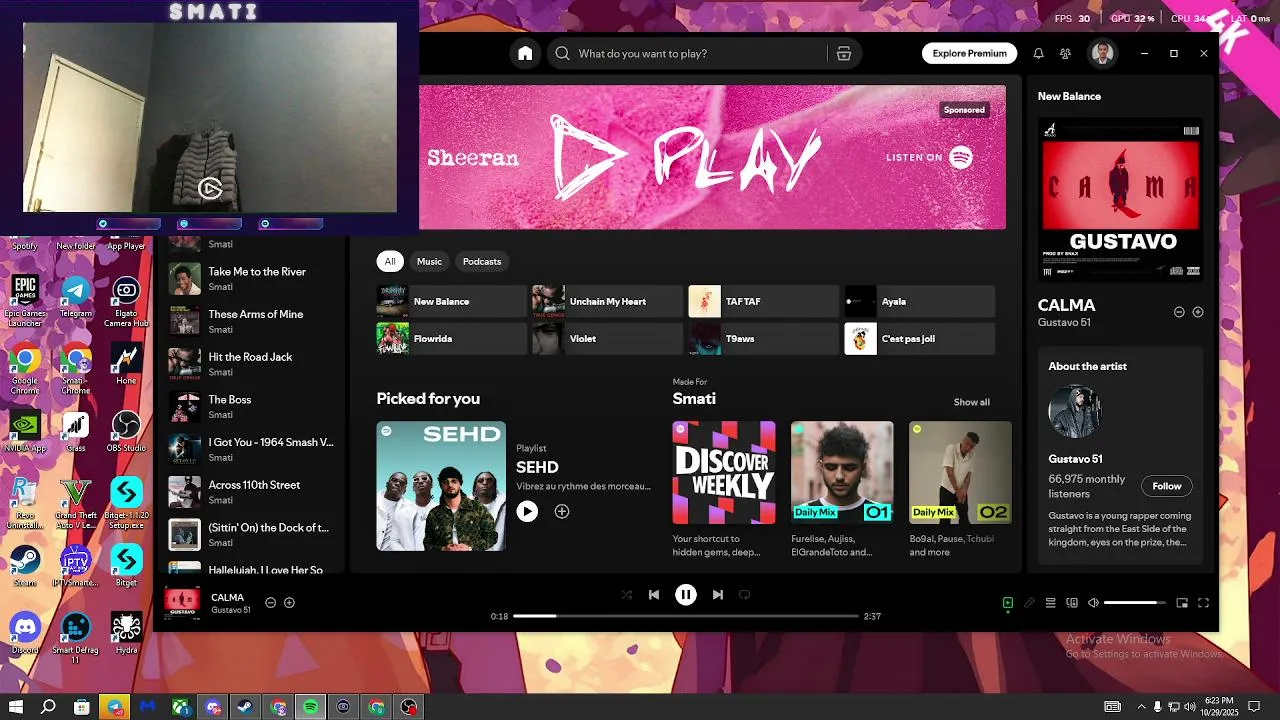Hide CALMA via minus icon in player bar
This screenshot has height=720, width=1280.
[x=270, y=603]
